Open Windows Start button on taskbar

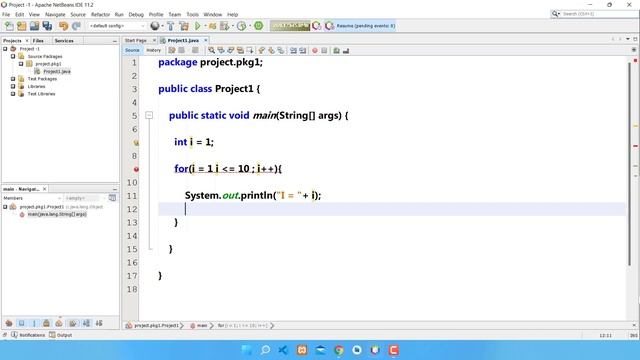247,350
